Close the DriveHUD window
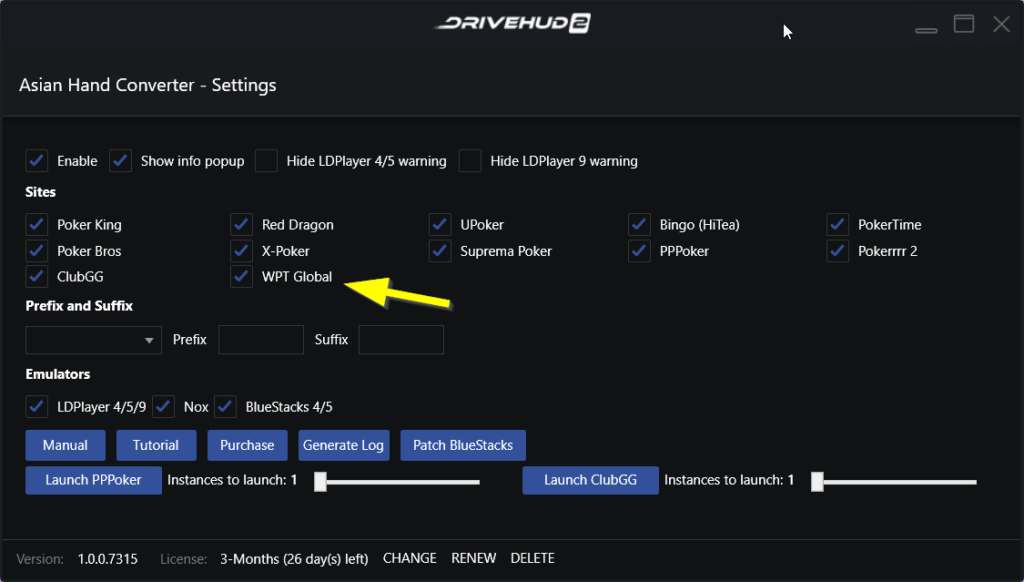 click(x=1001, y=25)
